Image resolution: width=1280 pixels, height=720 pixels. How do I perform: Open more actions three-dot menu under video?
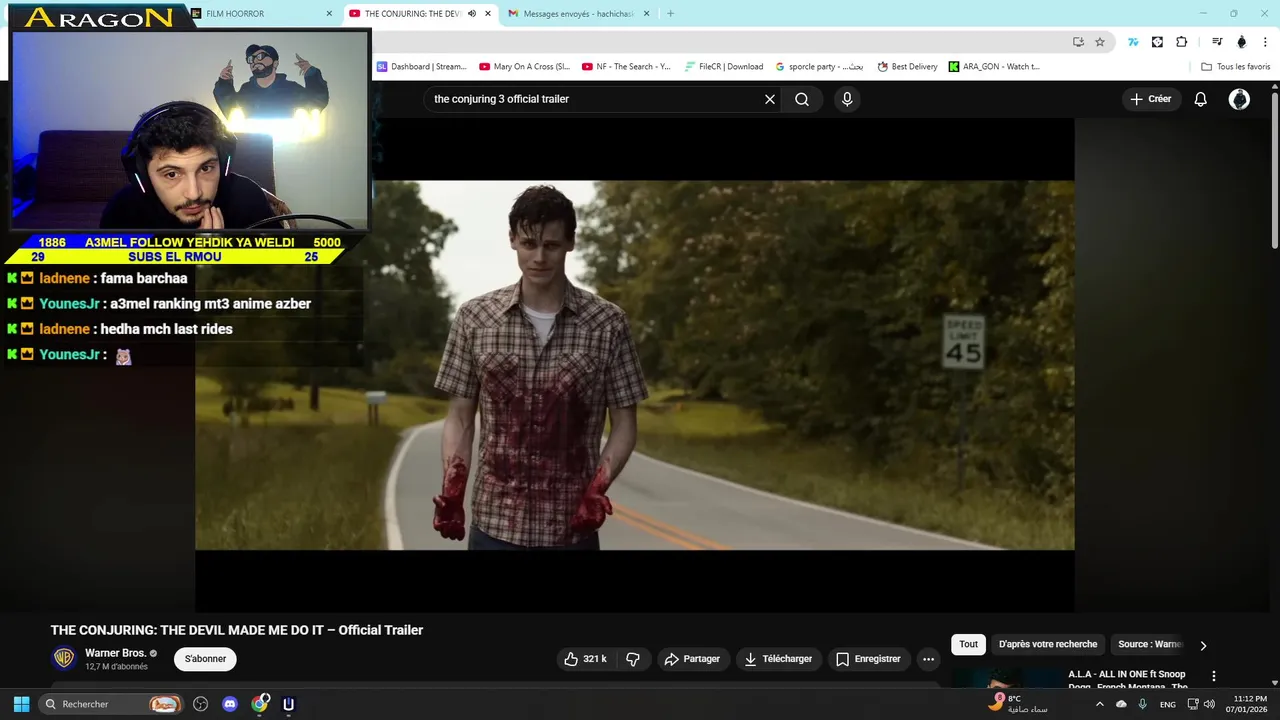(x=928, y=659)
